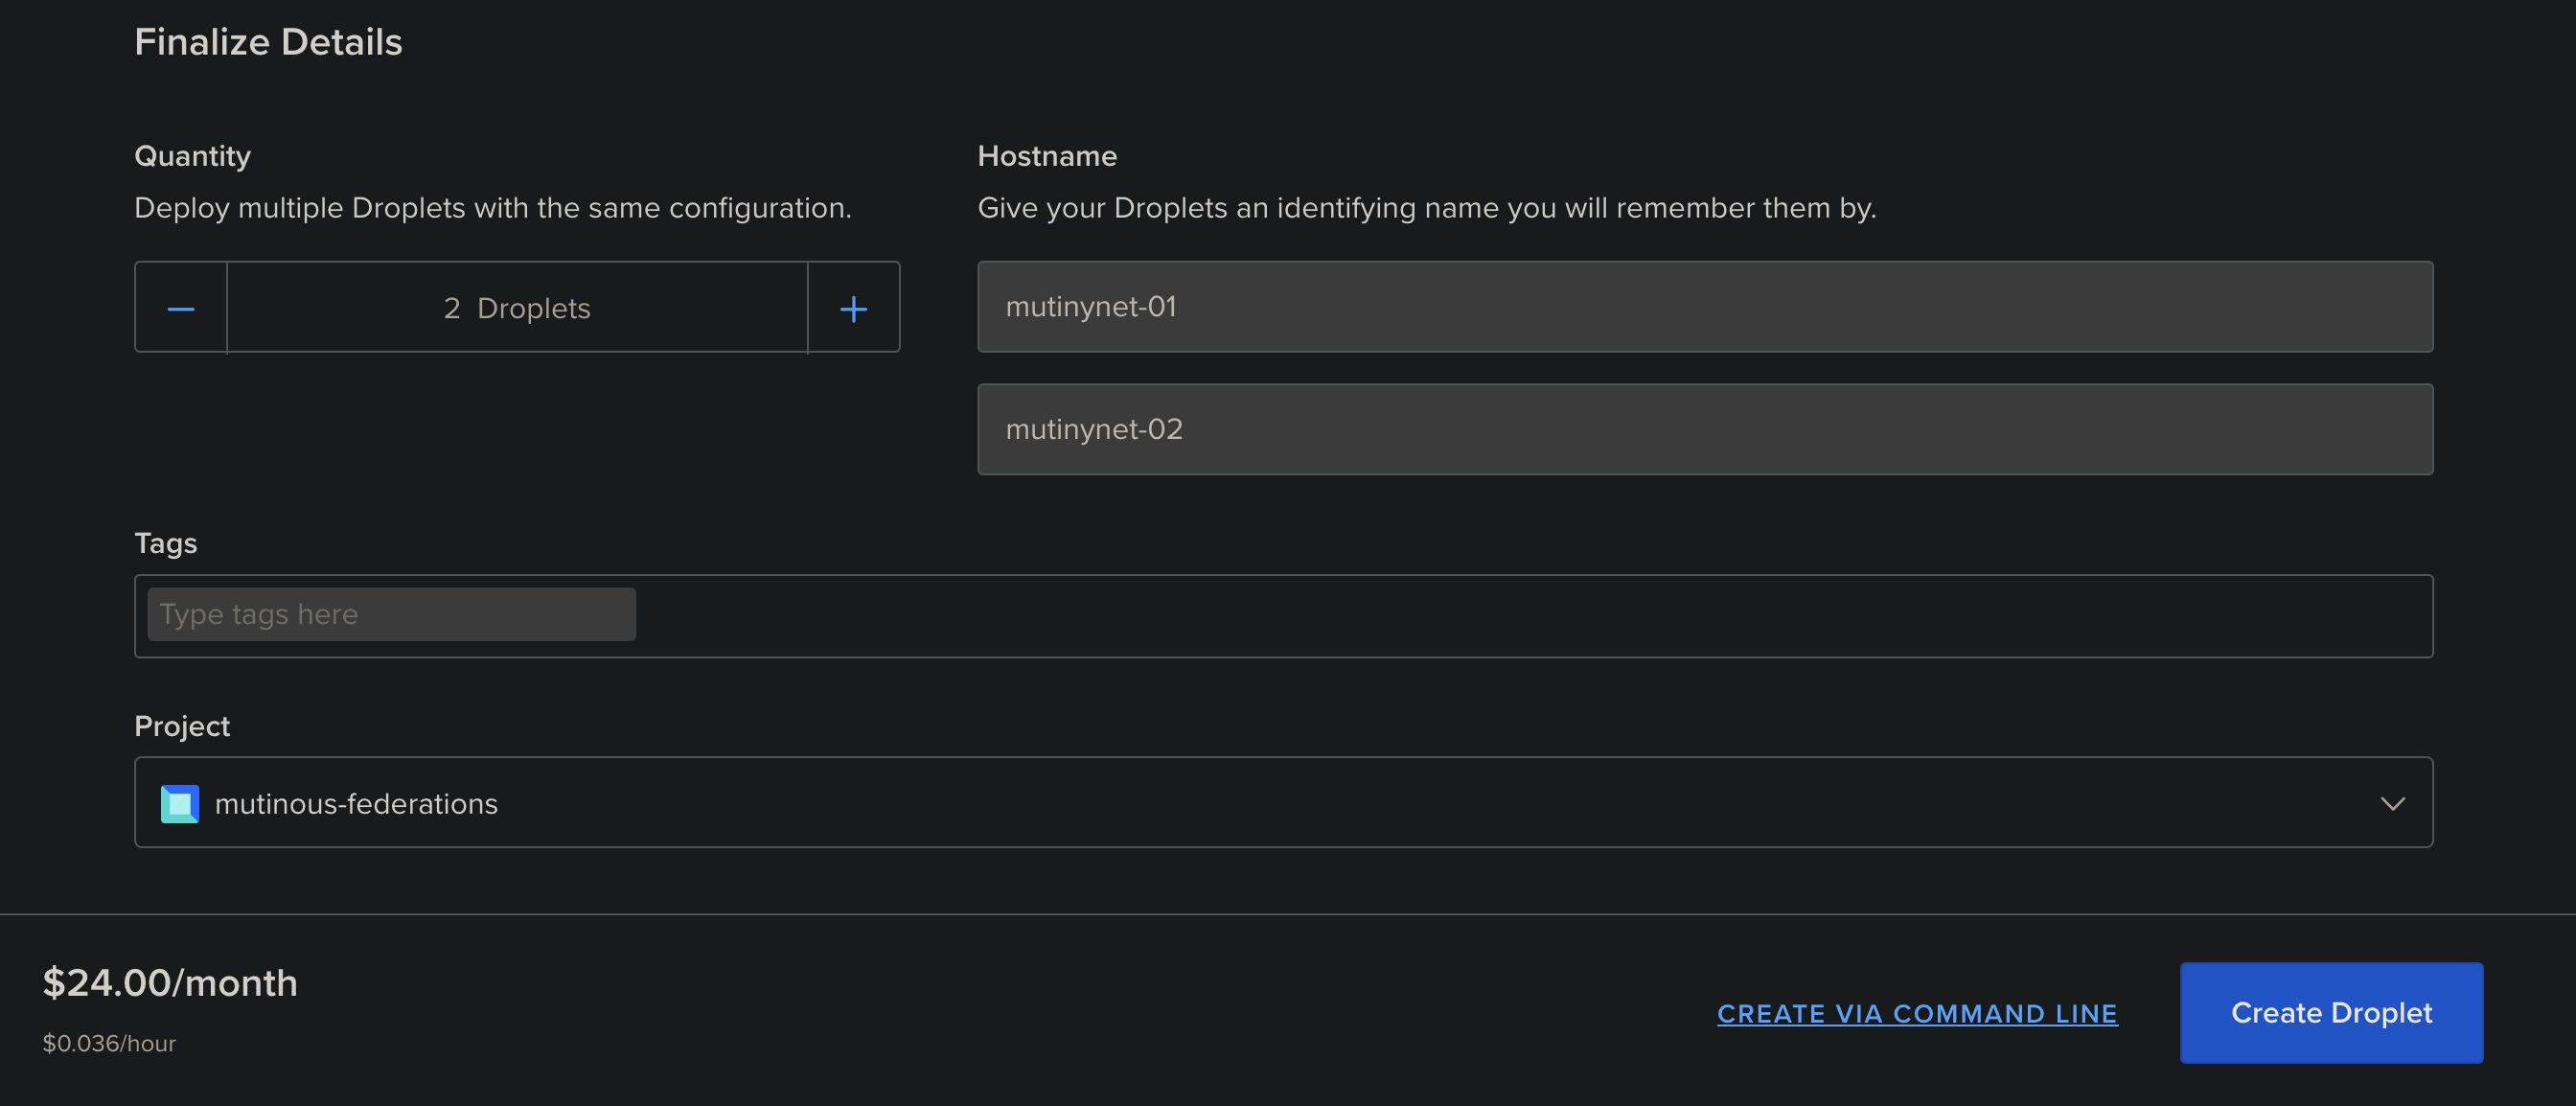Increase droplet quantity with plus button
This screenshot has height=1106, width=2576.
pyautogui.click(x=853, y=307)
